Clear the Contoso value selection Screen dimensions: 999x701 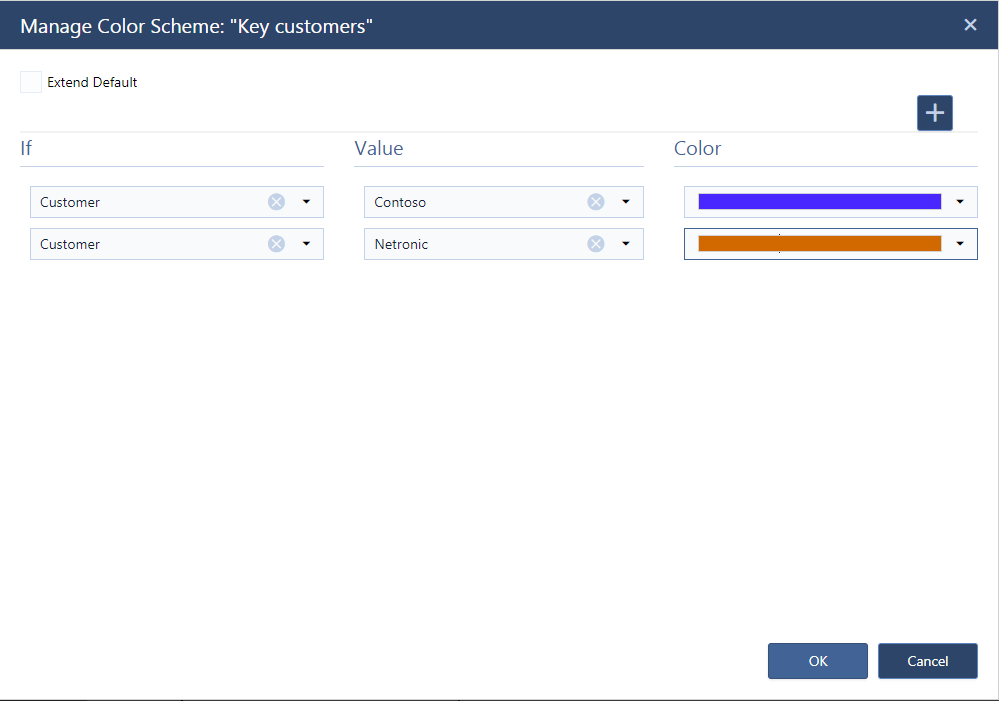click(x=596, y=201)
